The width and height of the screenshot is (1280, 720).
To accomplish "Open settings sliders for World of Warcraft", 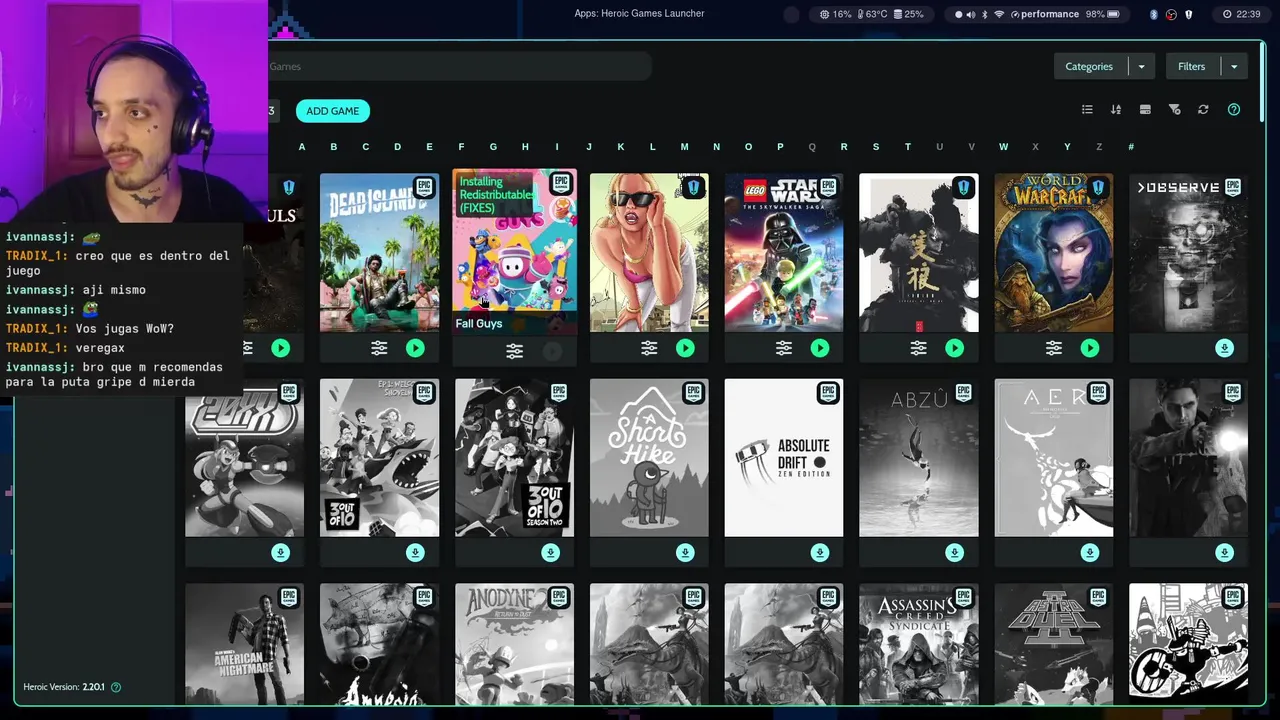I will click(1054, 348).
